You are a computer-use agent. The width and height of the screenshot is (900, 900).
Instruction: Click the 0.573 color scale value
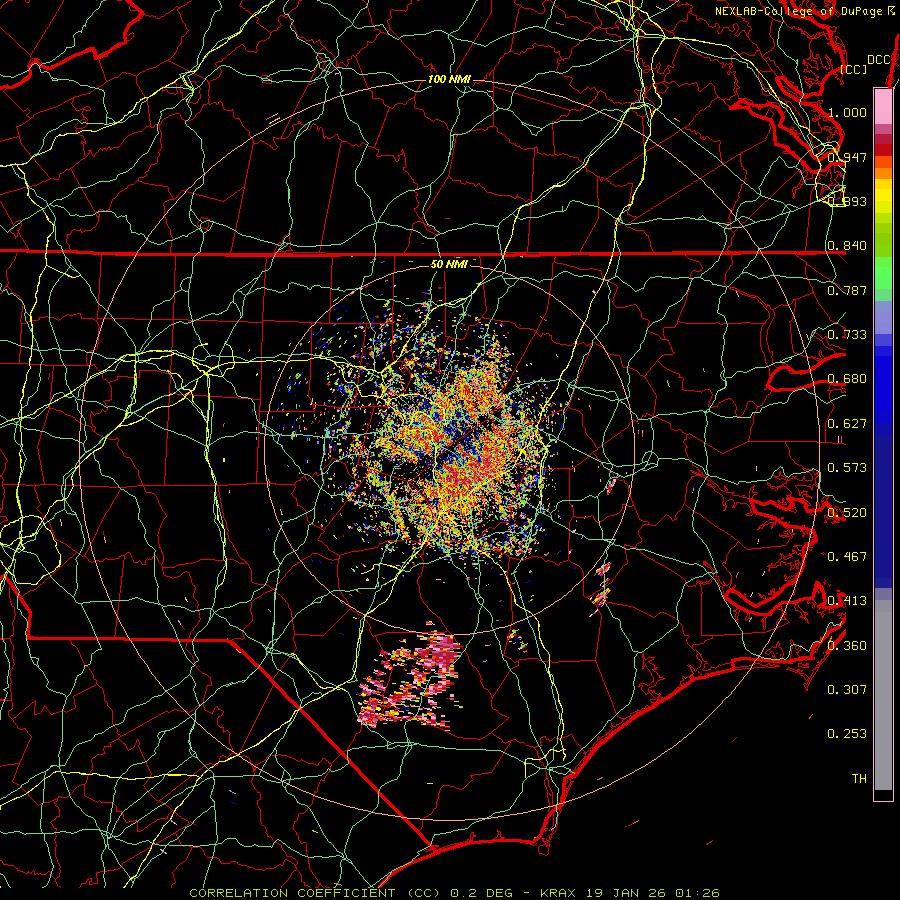(x=847, y=468)
